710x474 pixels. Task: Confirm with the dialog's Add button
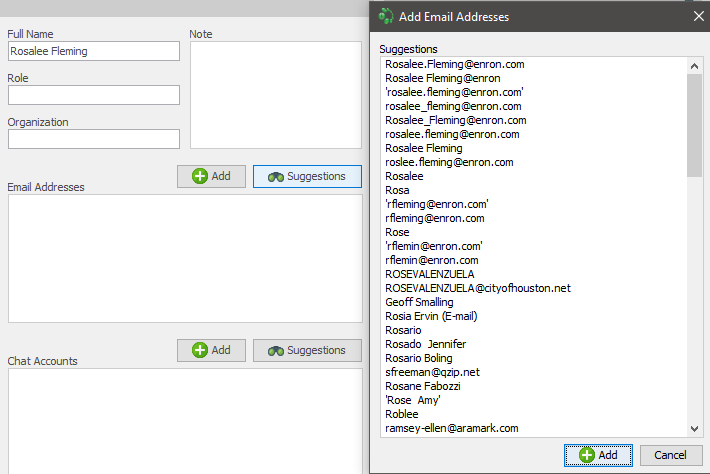tap(597, 455)
